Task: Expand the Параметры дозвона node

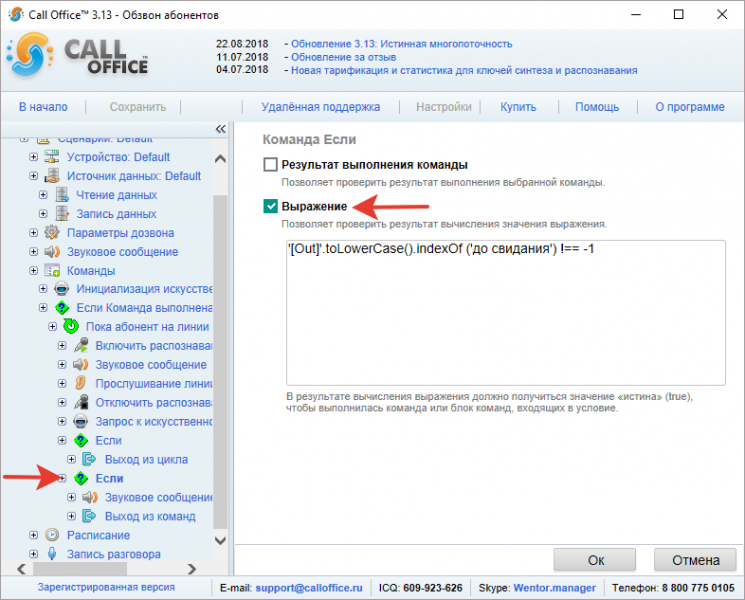Action: (33, 233)
